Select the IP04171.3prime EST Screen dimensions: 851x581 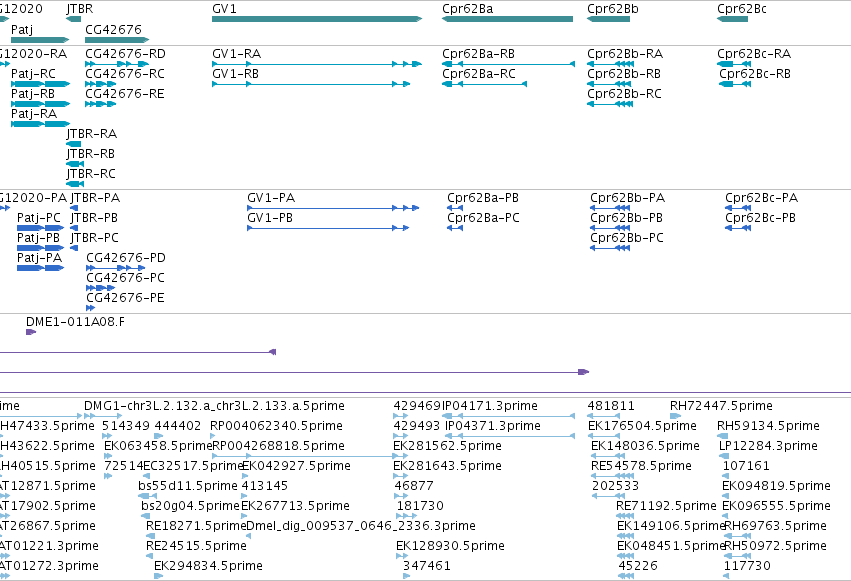pos(509,416)
